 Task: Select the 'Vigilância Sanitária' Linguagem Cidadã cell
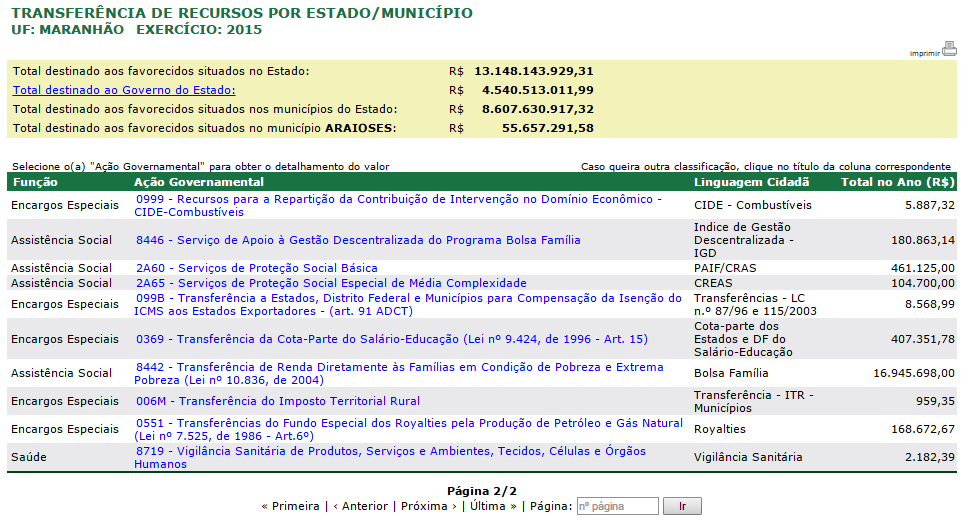[x=748, y=457]
